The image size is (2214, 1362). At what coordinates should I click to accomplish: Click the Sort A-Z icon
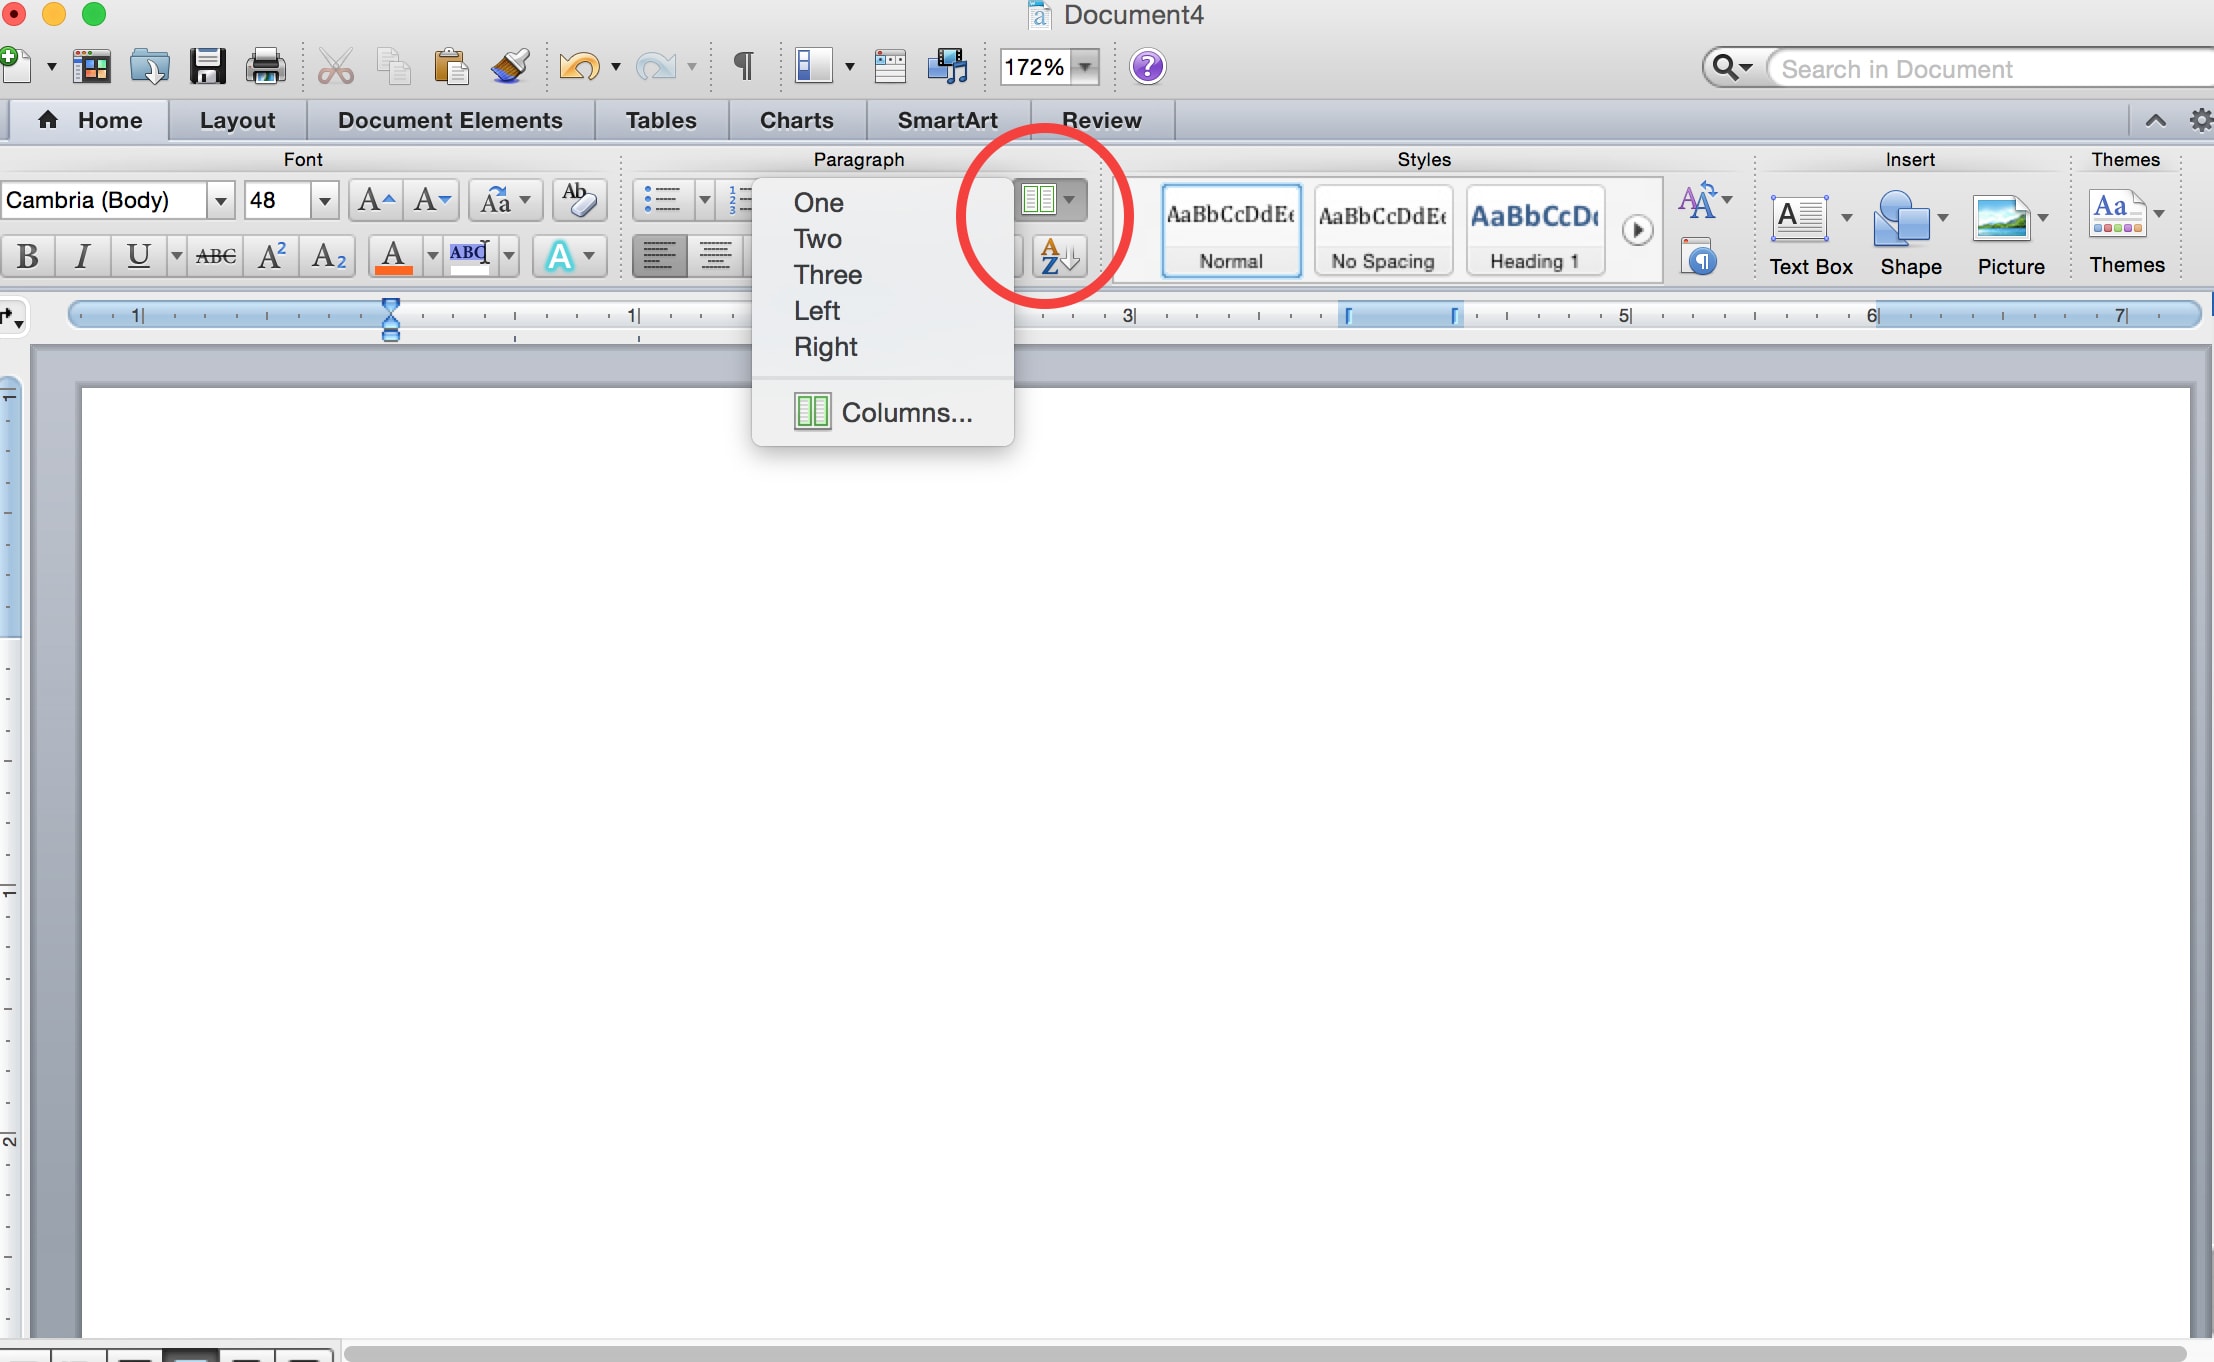[1059, 257]
